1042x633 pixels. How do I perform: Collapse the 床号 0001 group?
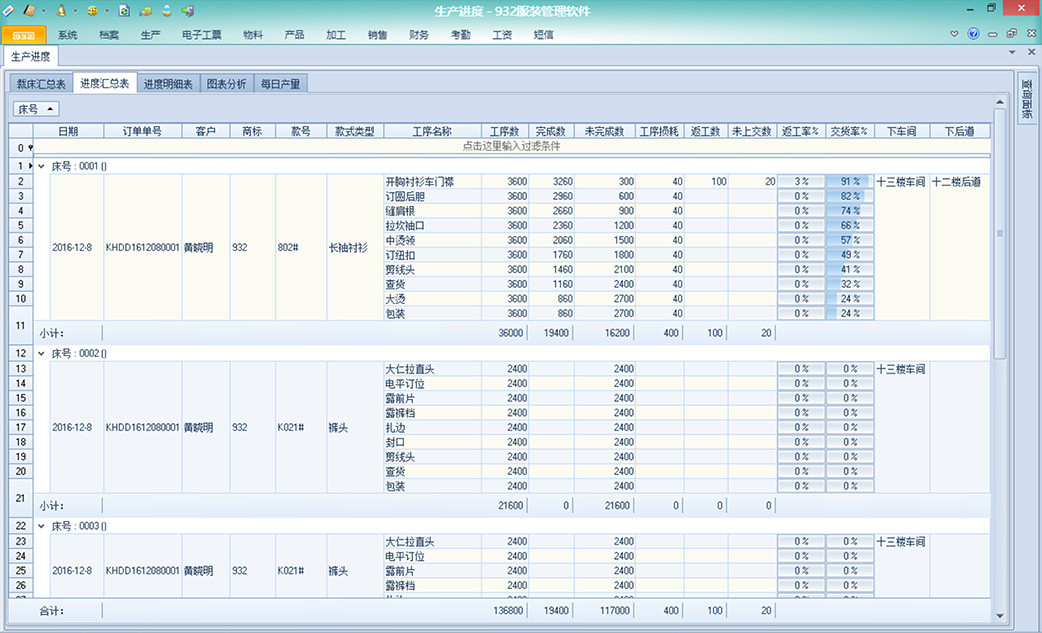(x=41, y=166)
